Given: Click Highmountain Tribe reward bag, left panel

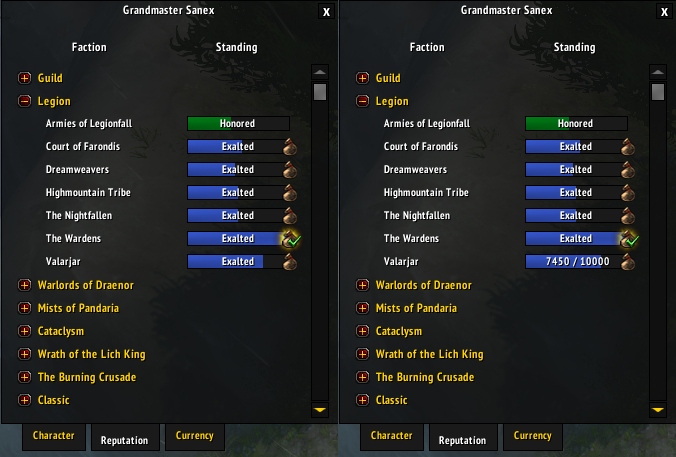Looking at the screenshot, I should (290, 193).
